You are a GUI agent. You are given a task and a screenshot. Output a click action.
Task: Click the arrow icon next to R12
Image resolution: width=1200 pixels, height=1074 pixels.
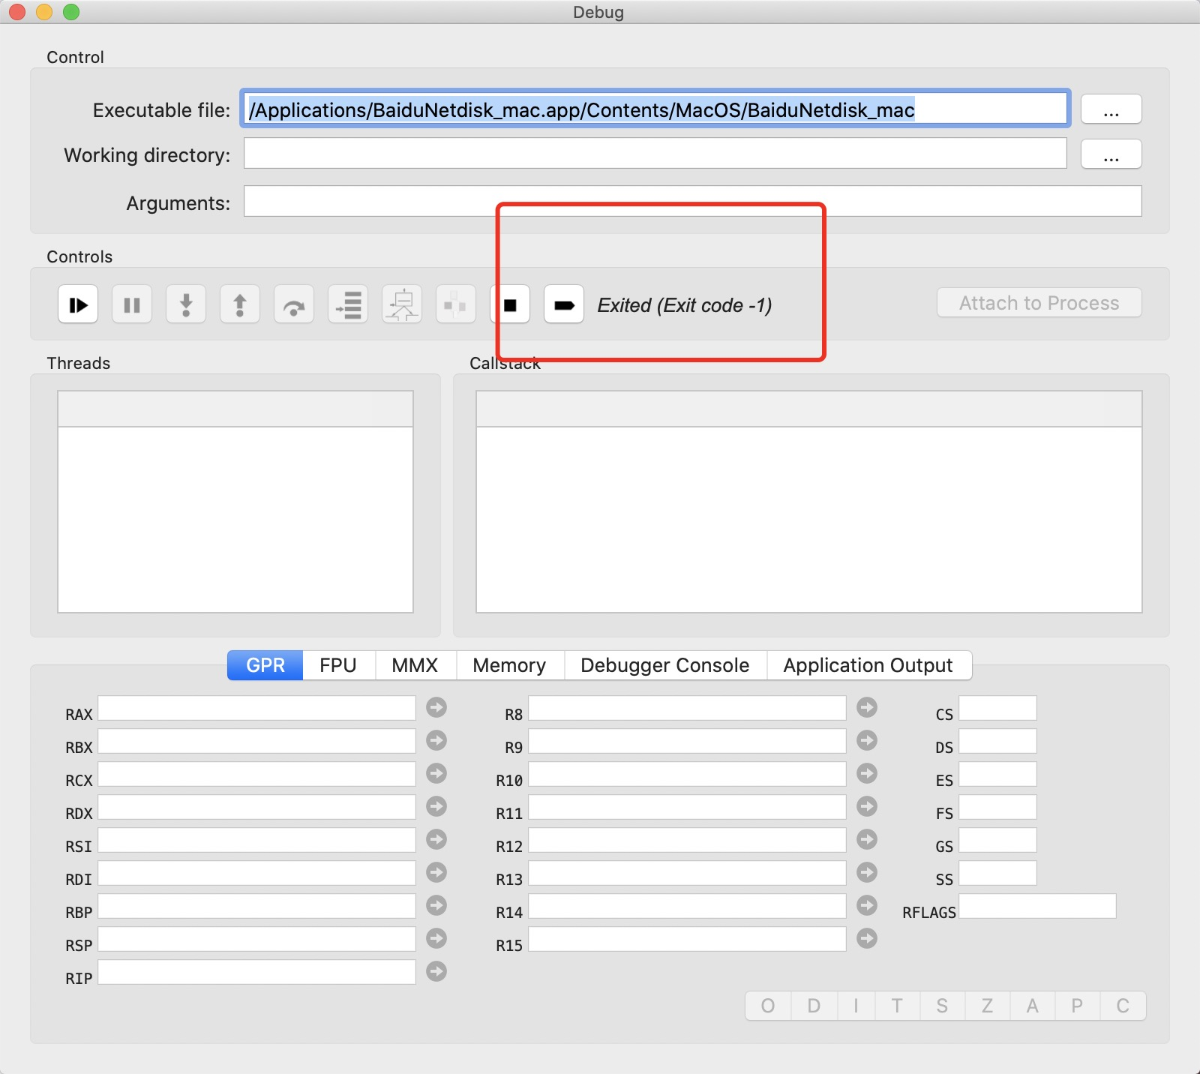pyautogui.click(x=868, y=840)
